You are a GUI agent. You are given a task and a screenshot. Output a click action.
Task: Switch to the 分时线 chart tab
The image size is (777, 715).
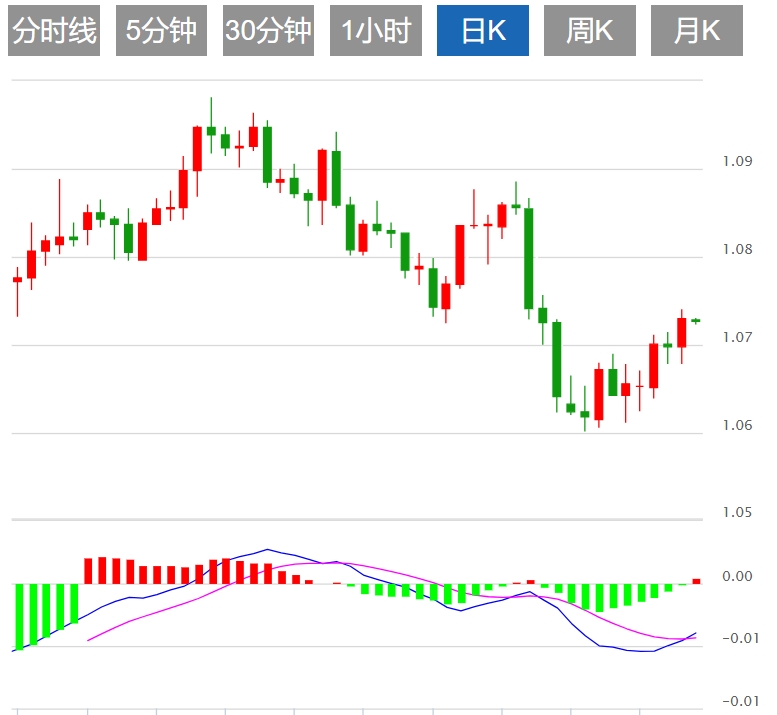(x=54, y=31)
